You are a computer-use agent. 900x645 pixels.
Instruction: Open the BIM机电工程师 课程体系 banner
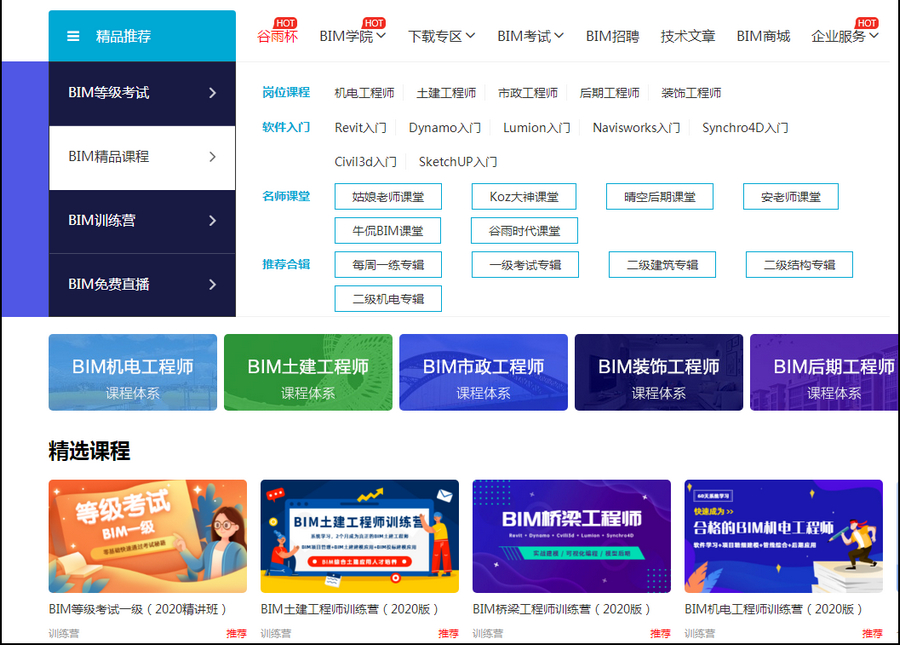[x=133, y=372]
